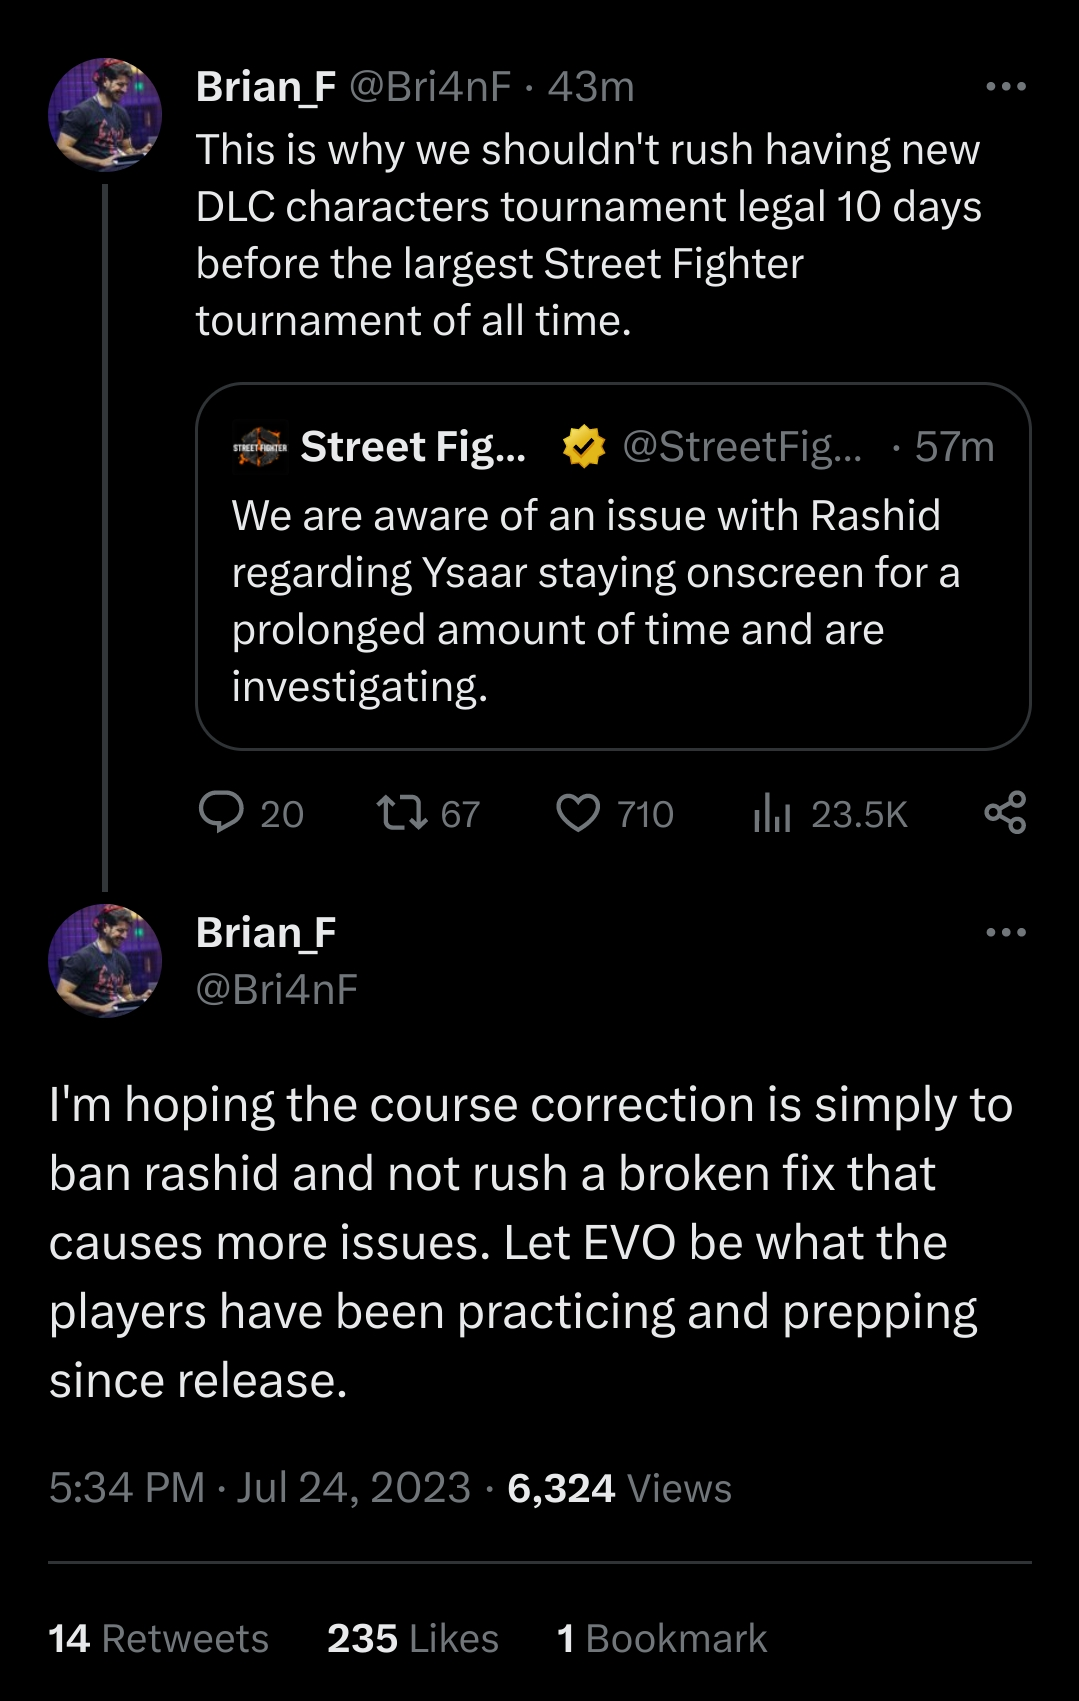This screenshot has height=1701, width=1079.
Task: Click the 6,324 Views count
Action: coord(619,1488)
